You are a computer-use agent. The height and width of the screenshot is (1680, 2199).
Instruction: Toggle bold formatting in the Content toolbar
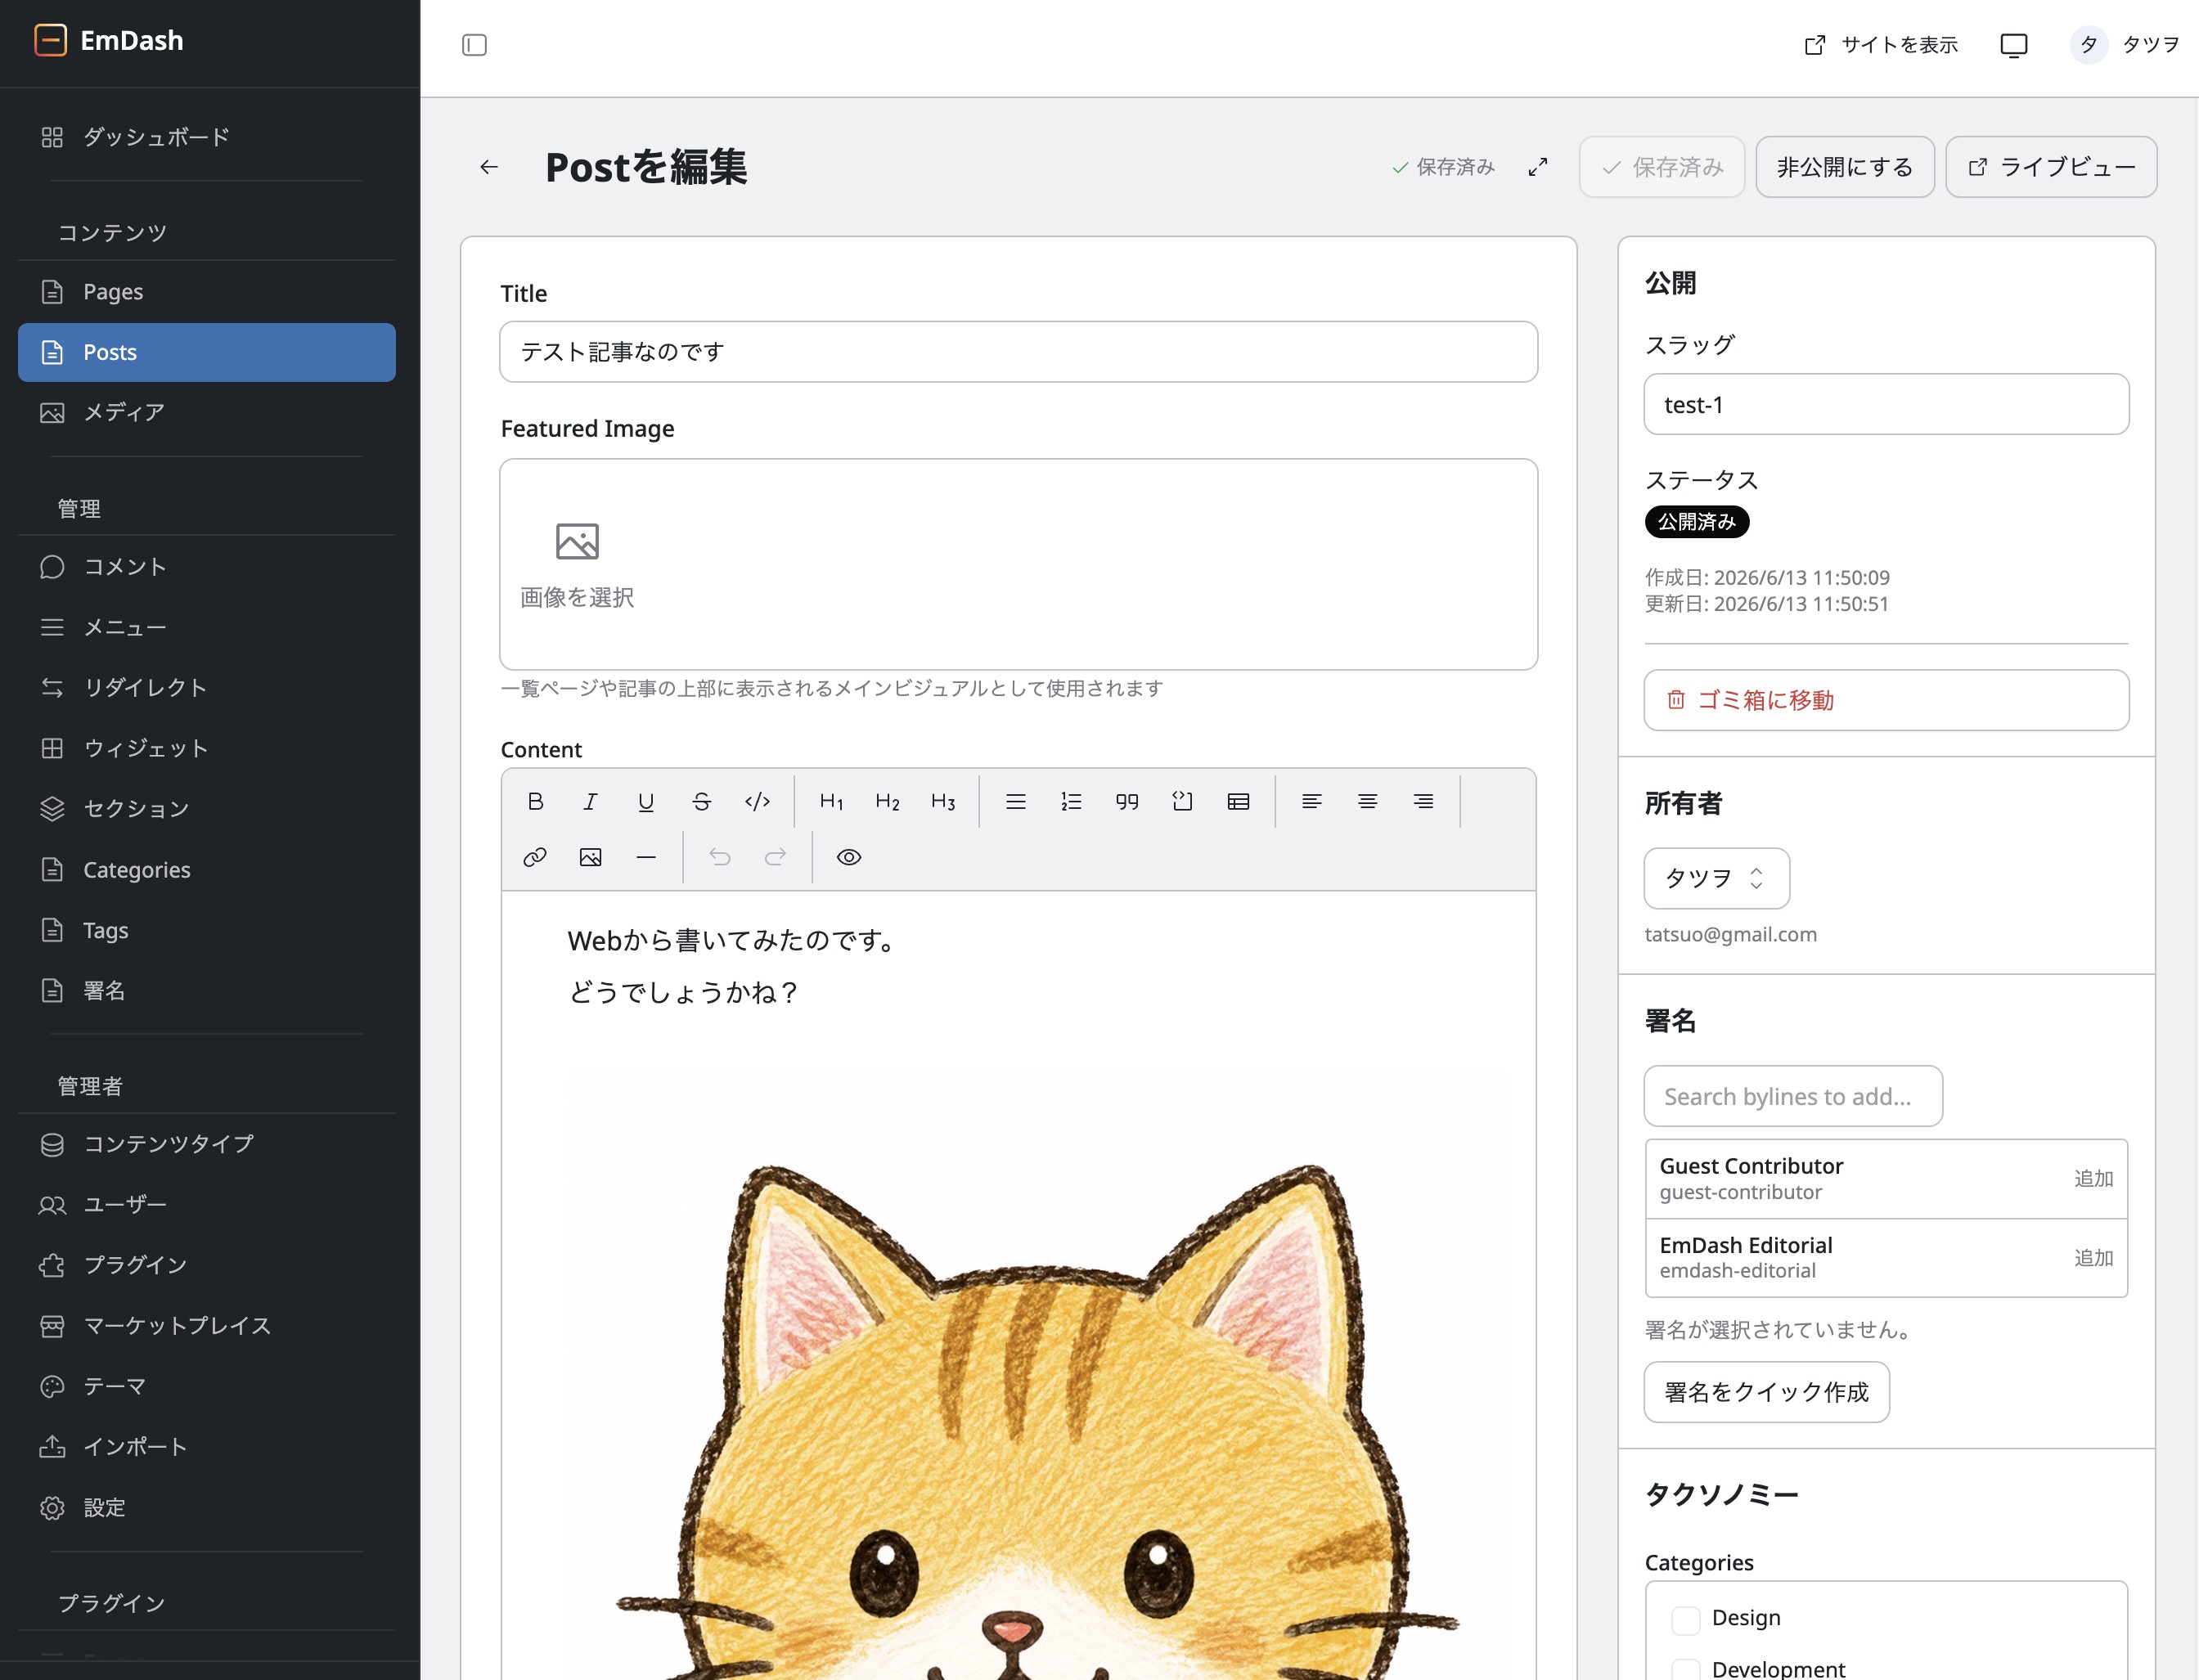(x=535, y=801)
